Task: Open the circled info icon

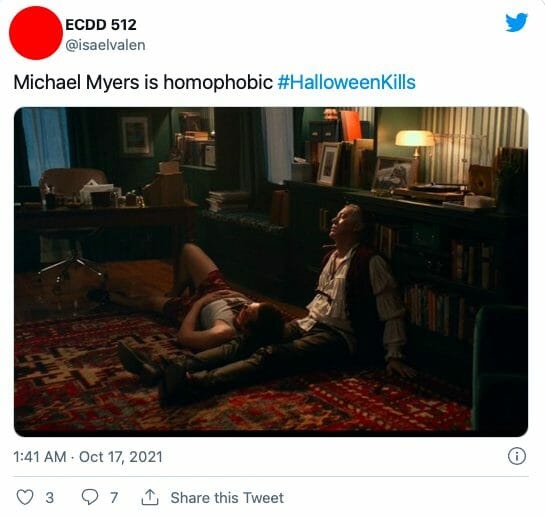Action: [517, 456]
